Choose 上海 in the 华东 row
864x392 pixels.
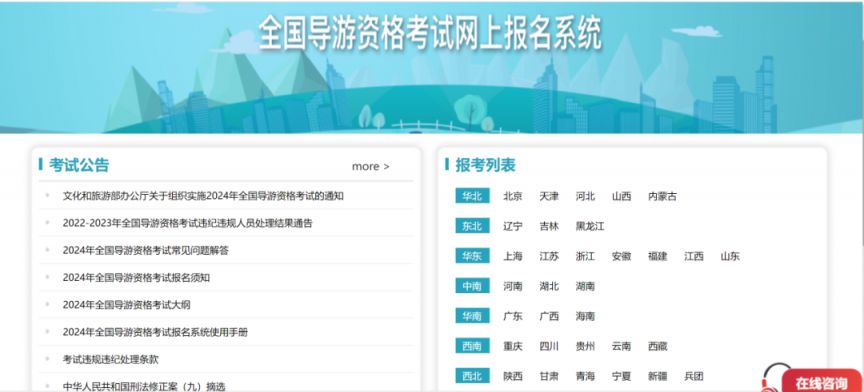pos(512,256)
